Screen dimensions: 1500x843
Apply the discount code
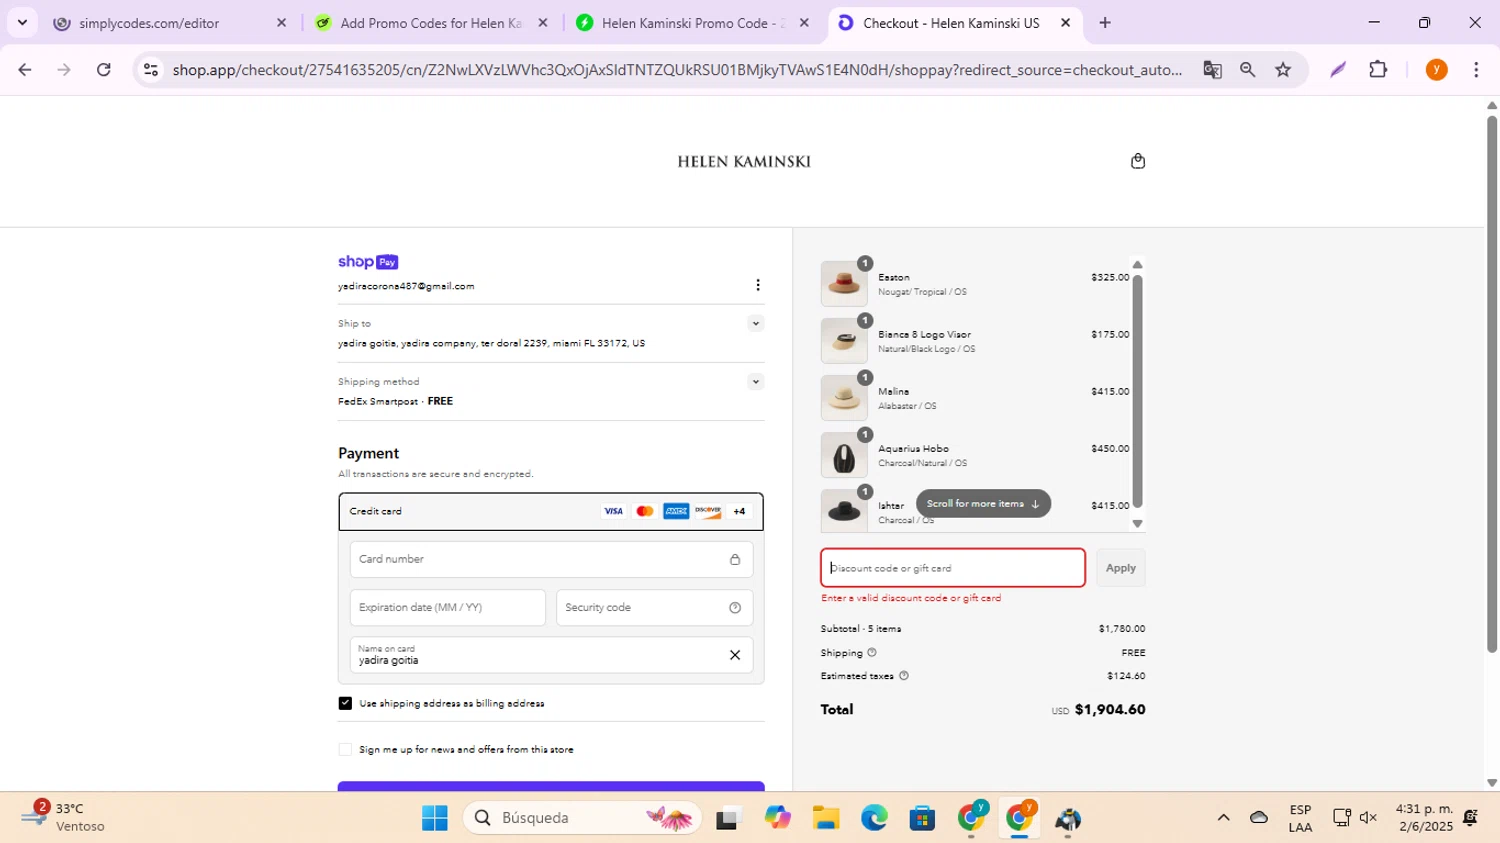(x=1121, y=568)
